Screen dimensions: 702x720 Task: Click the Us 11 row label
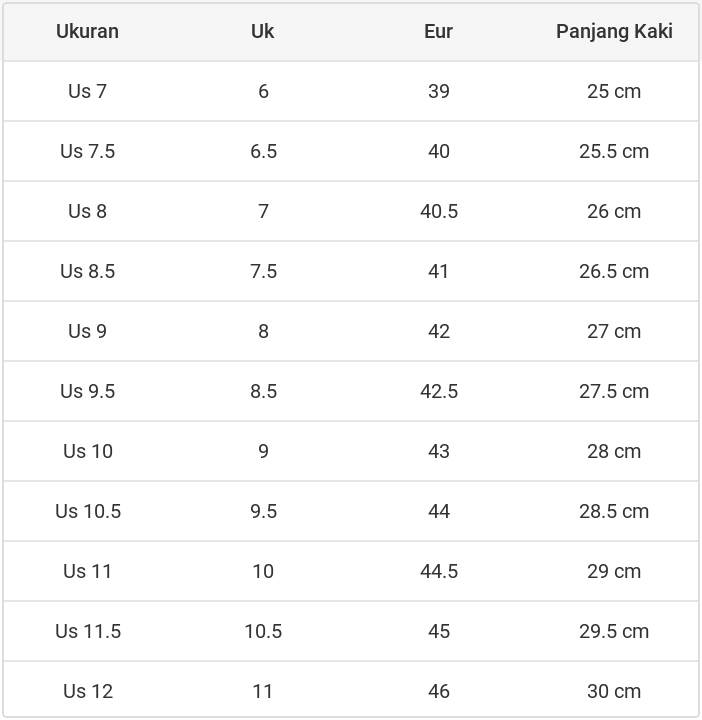(87, 571)
